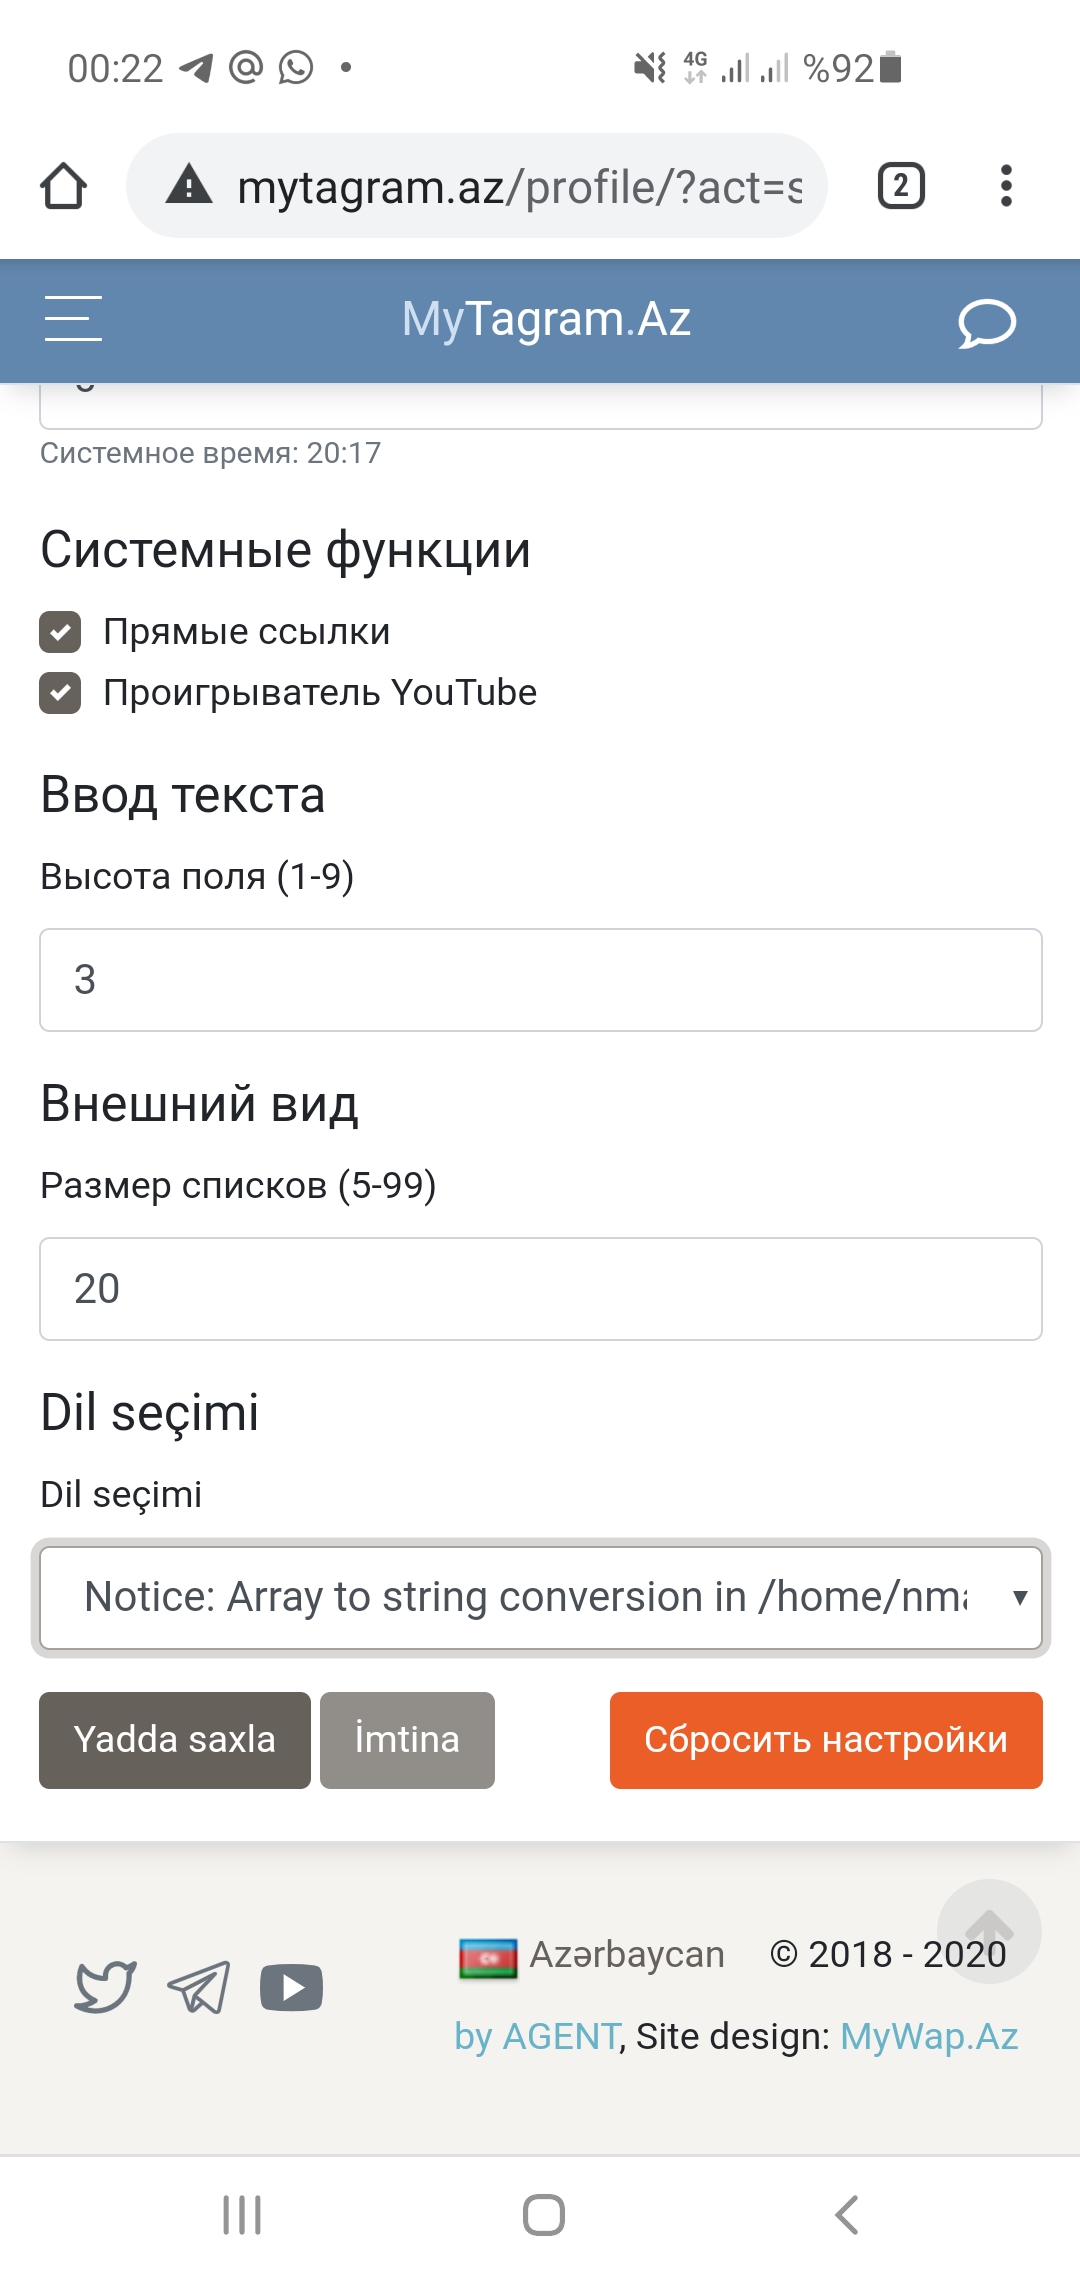Open the Telegram link in footer

tap(199, 1986)
